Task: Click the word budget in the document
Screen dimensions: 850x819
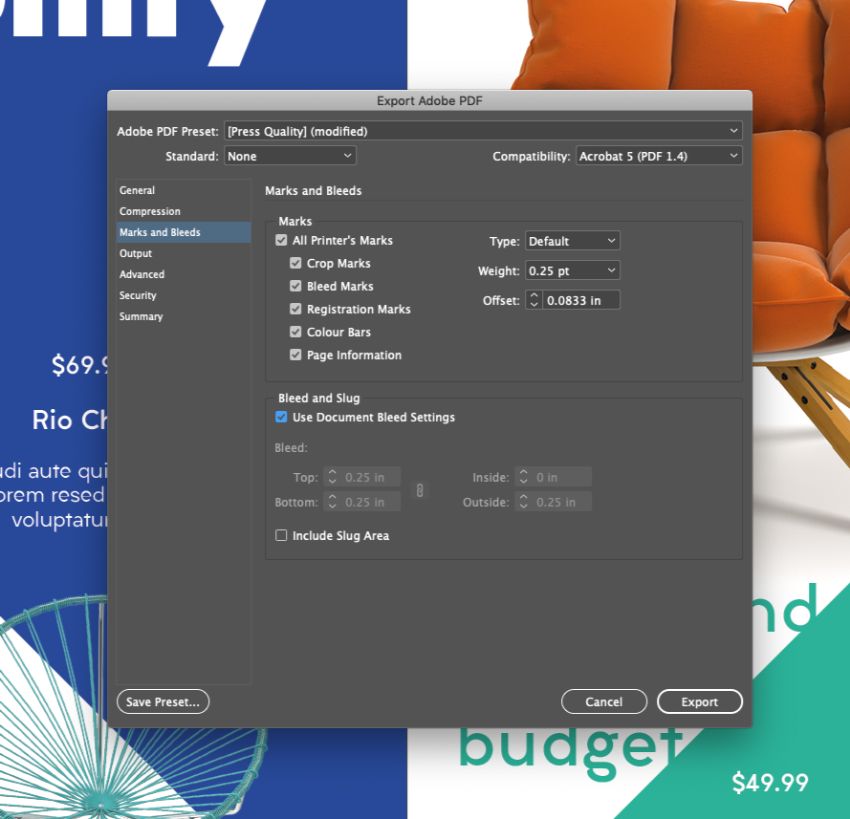Action: (570, 752)
